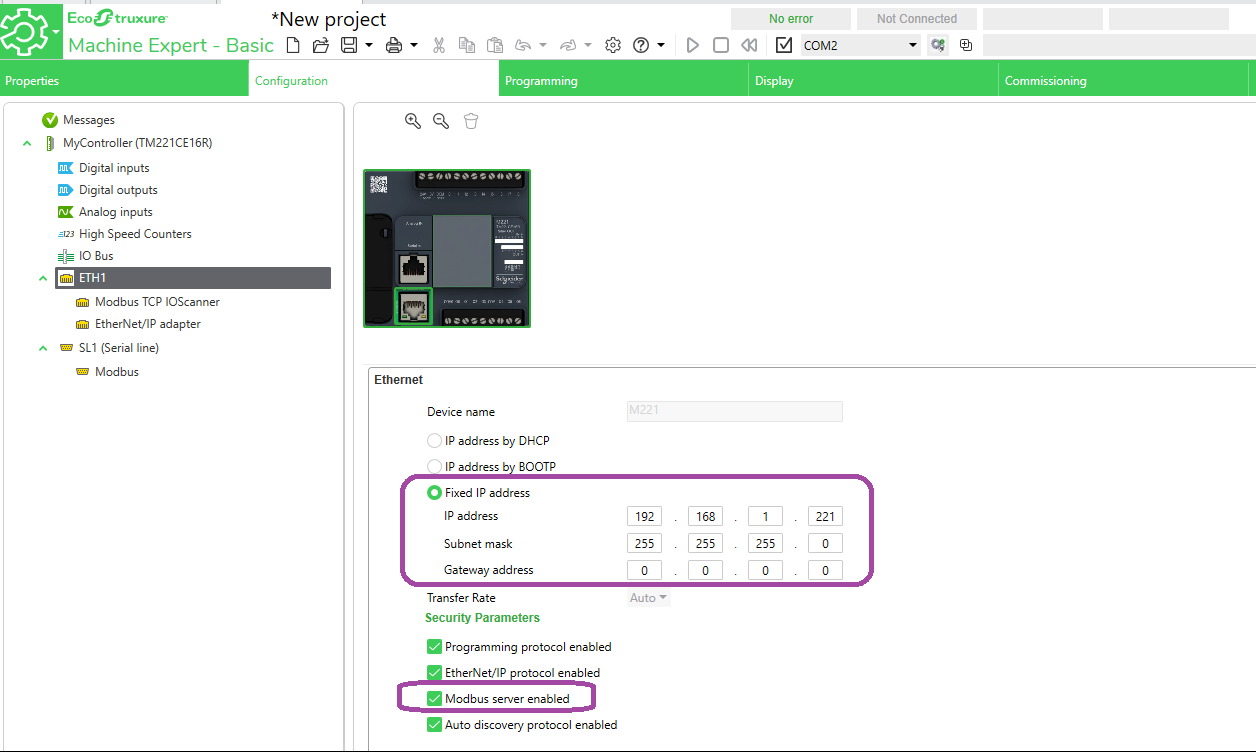Open the undo history dropdown arrow
Viewport: 1256px width, 752px height.
coord(543,45)
